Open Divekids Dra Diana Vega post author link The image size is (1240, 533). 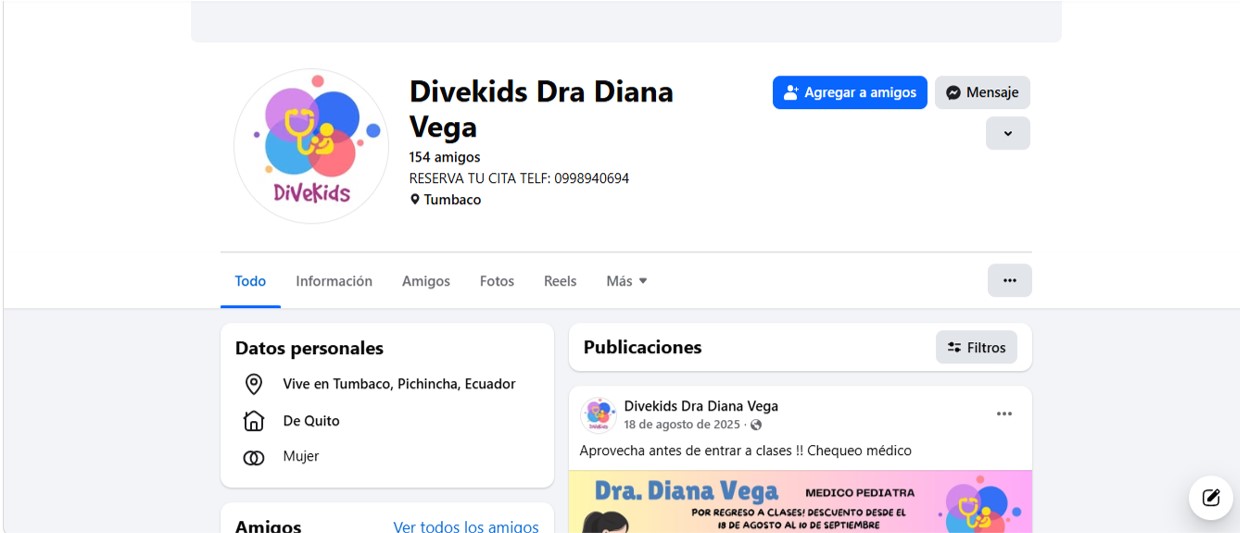(x=701, y=406)
